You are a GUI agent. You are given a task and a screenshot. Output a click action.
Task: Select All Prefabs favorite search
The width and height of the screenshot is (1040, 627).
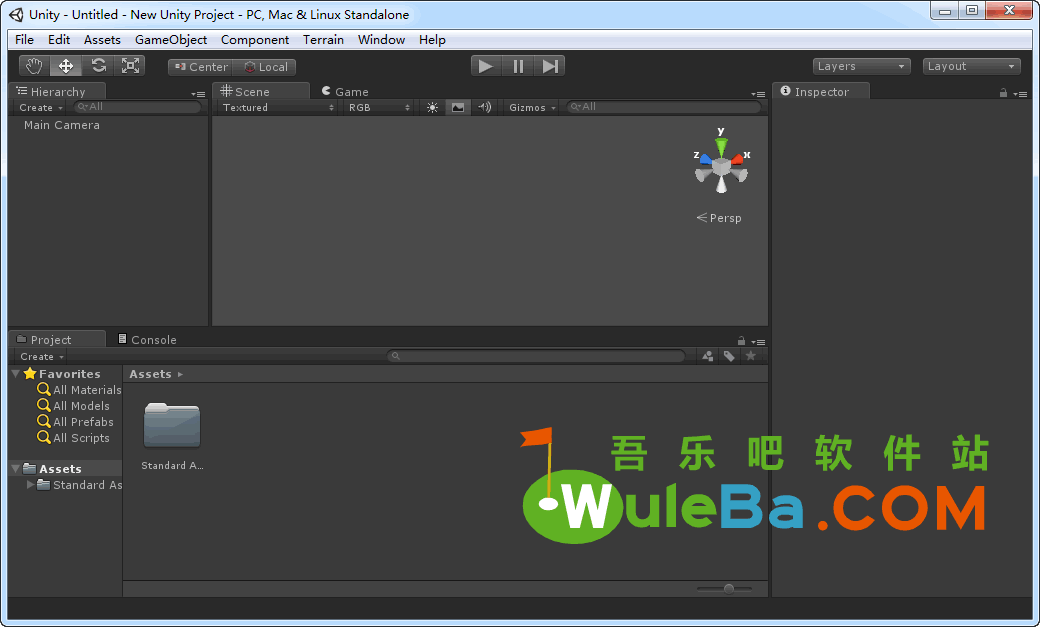(76, 421)
